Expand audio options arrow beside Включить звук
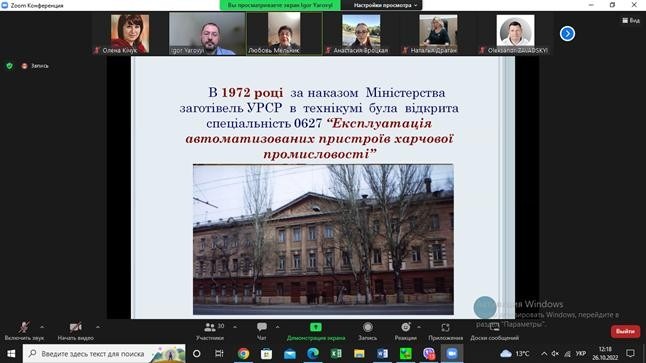The height and width of the screenshot is (363, 646). click(x=42, y=328)
